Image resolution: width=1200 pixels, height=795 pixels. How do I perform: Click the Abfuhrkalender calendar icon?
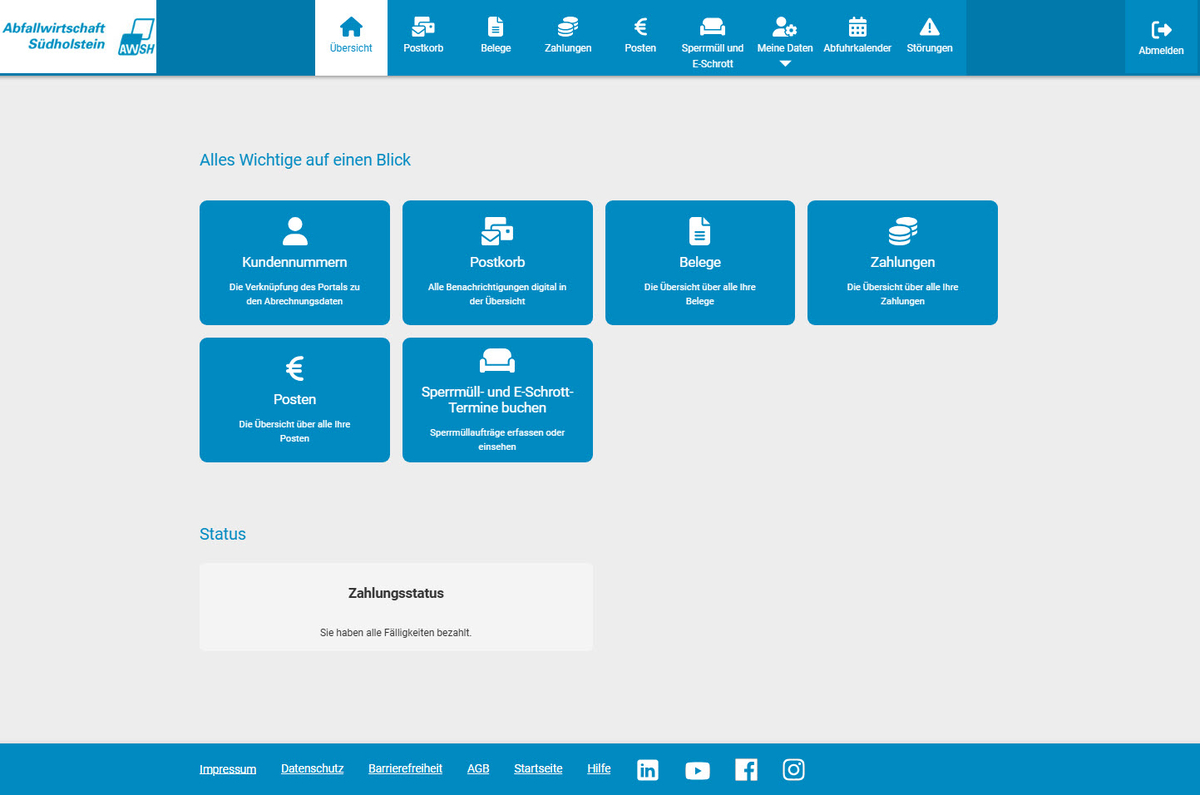[857, 27]
